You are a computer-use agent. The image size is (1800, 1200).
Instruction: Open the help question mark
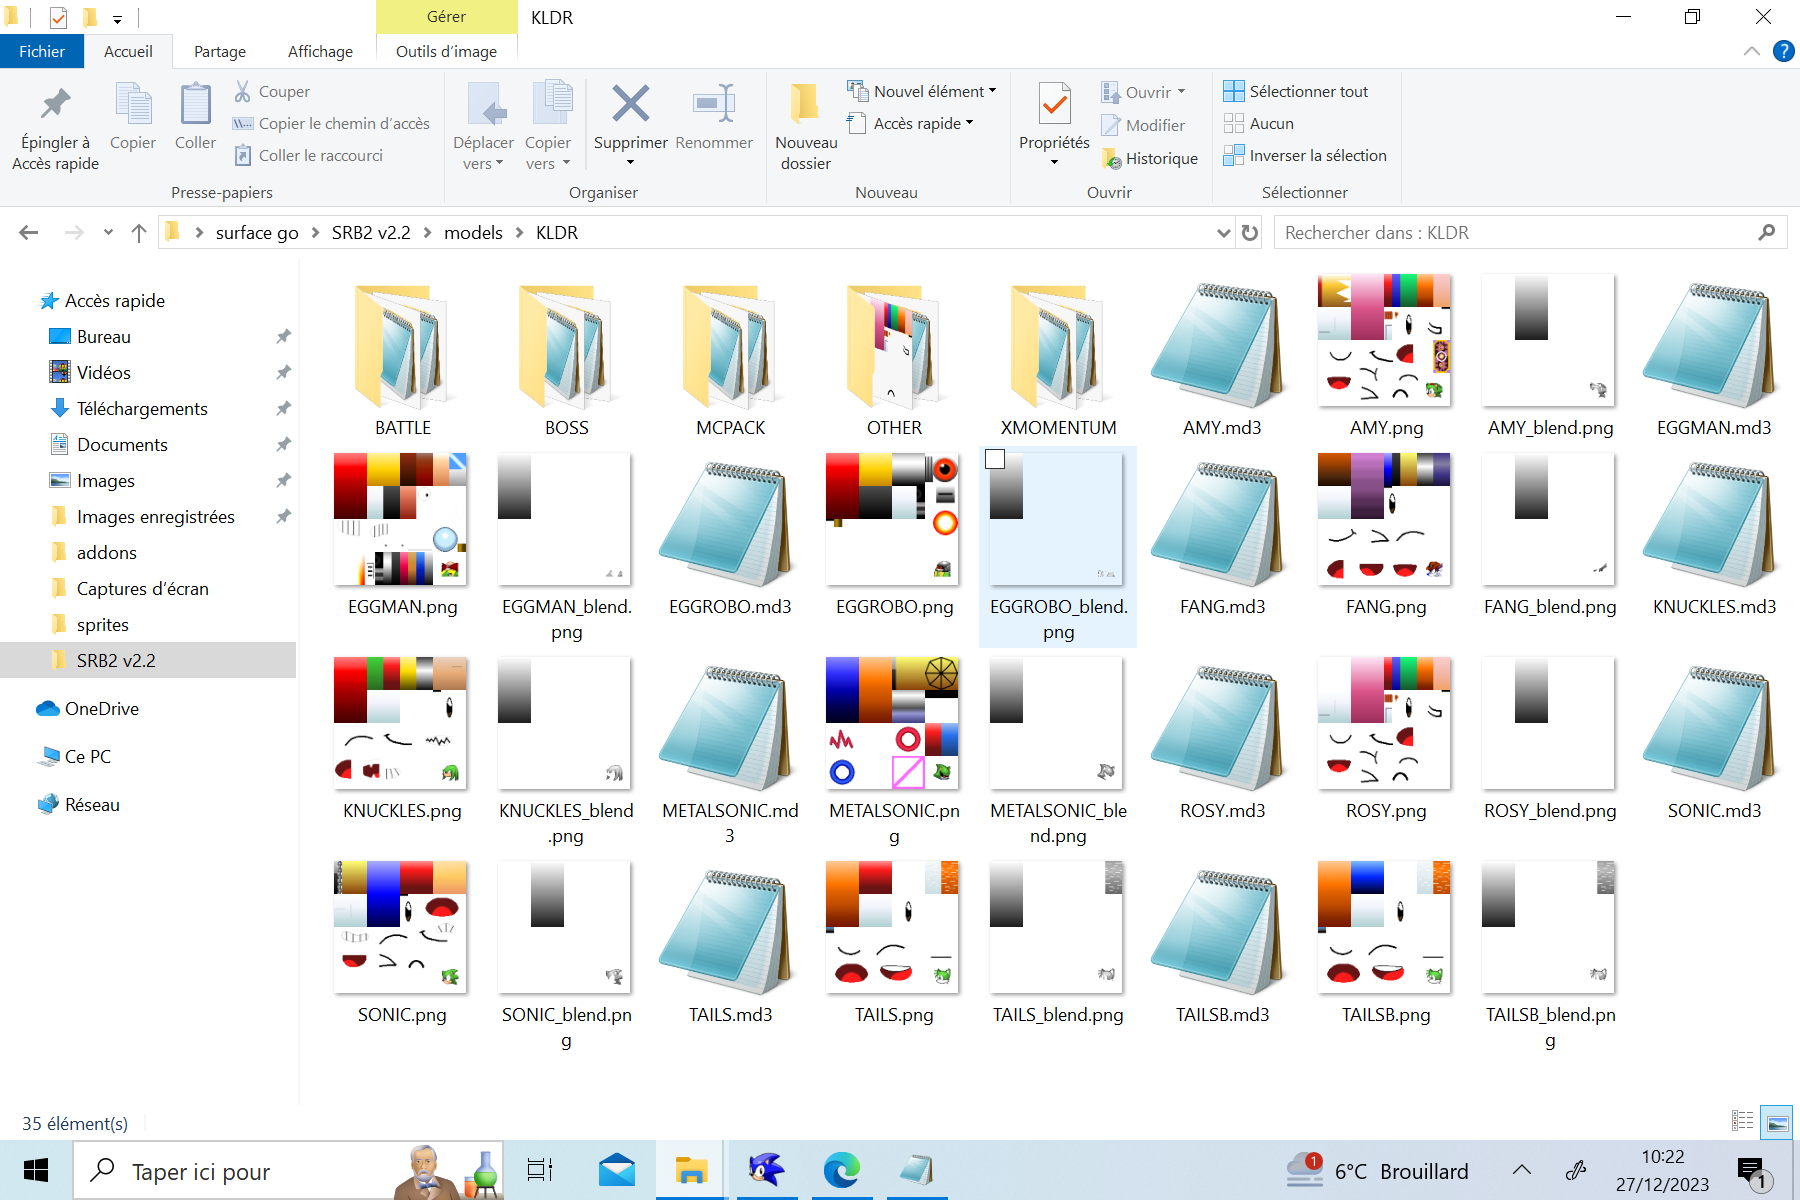coord(1783,51)
